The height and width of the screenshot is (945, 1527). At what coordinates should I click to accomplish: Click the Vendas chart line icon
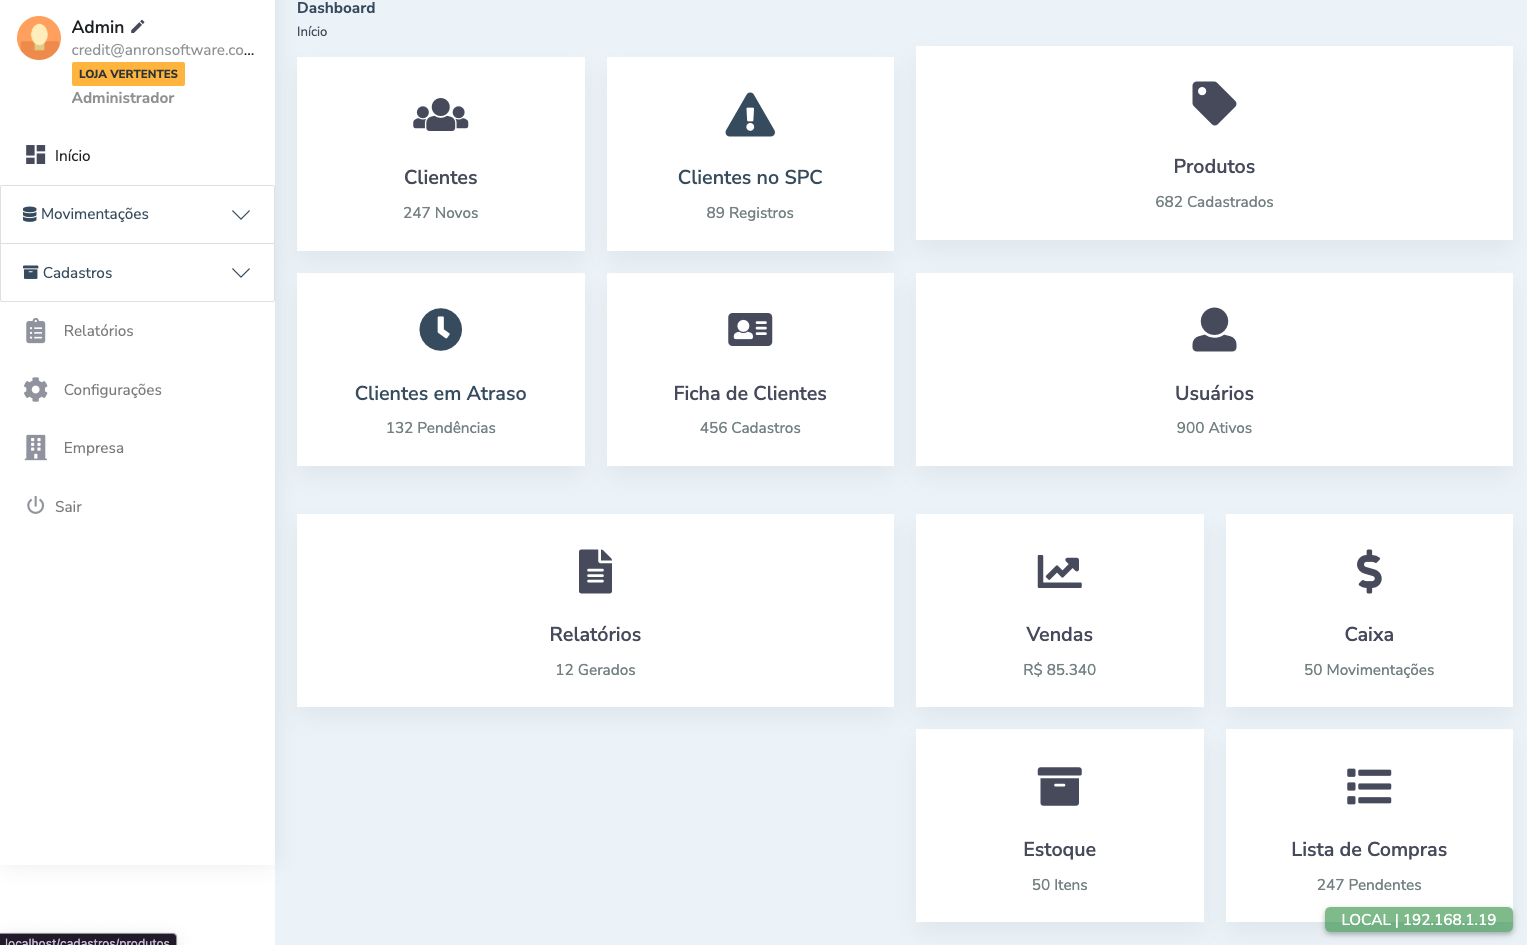pos(1059,571)
